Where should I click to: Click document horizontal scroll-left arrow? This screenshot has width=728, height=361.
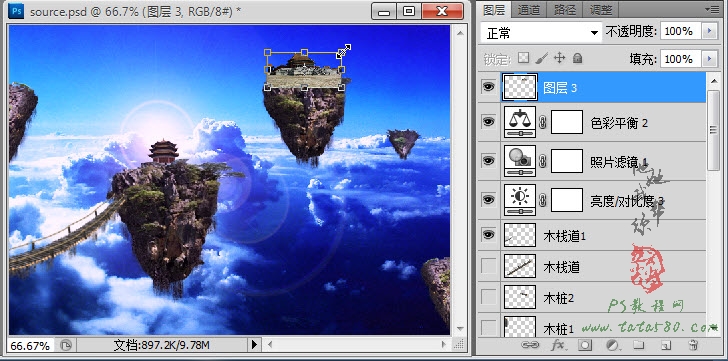click(x=269, y=345)
